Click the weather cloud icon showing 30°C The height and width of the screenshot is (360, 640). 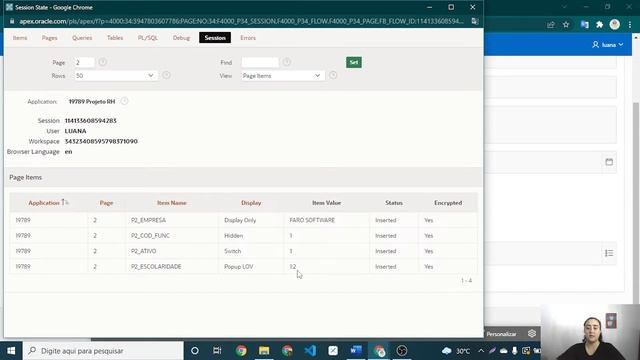(447, 351)
